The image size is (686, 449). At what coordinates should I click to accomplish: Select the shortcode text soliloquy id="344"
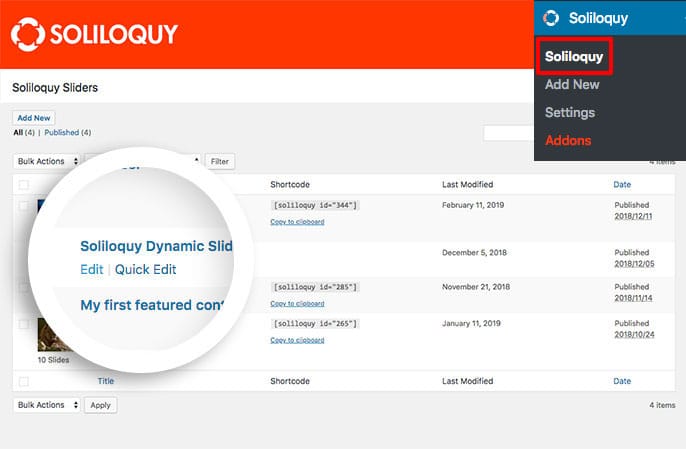click(315, 205)
